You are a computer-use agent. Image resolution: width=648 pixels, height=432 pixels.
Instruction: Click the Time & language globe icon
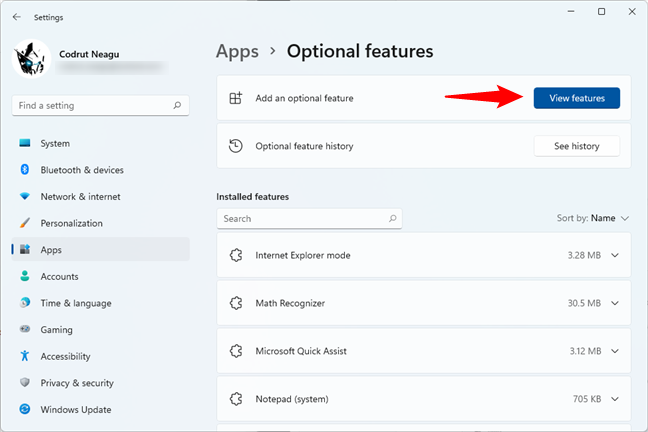click(25, 303)
